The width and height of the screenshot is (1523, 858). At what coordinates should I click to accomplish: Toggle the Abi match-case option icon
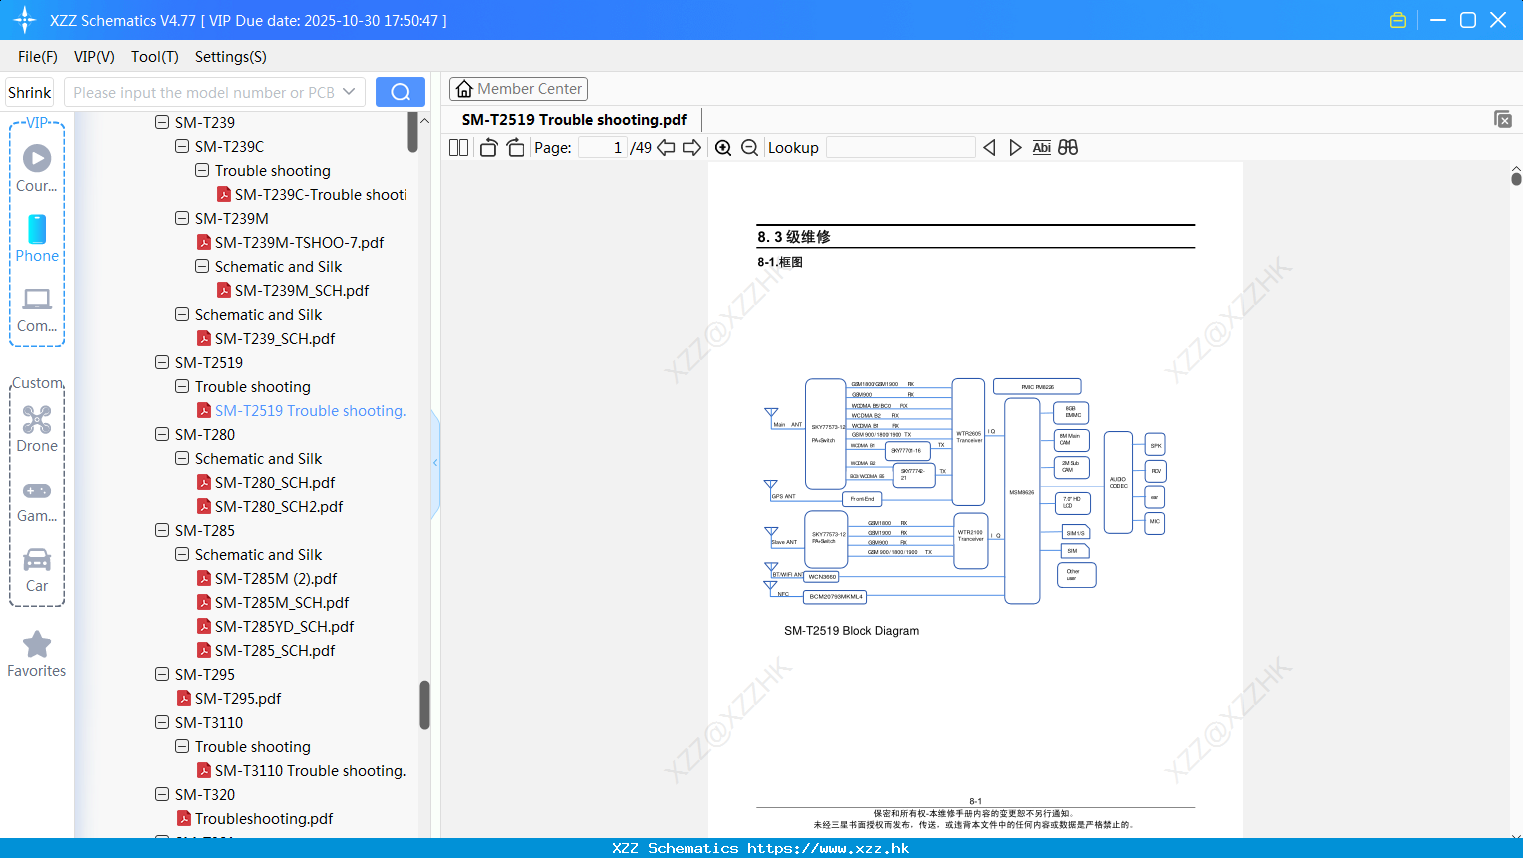1041,147
